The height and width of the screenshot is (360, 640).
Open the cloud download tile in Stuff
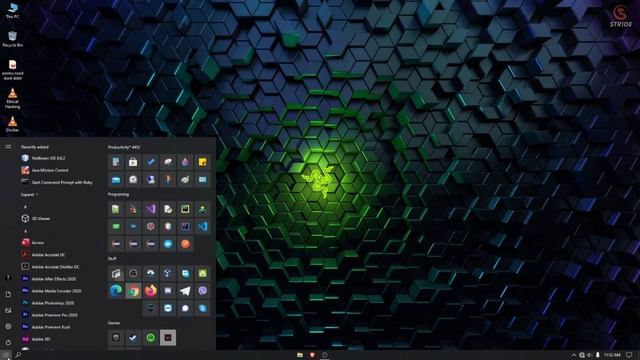click(x=151, y=273)
